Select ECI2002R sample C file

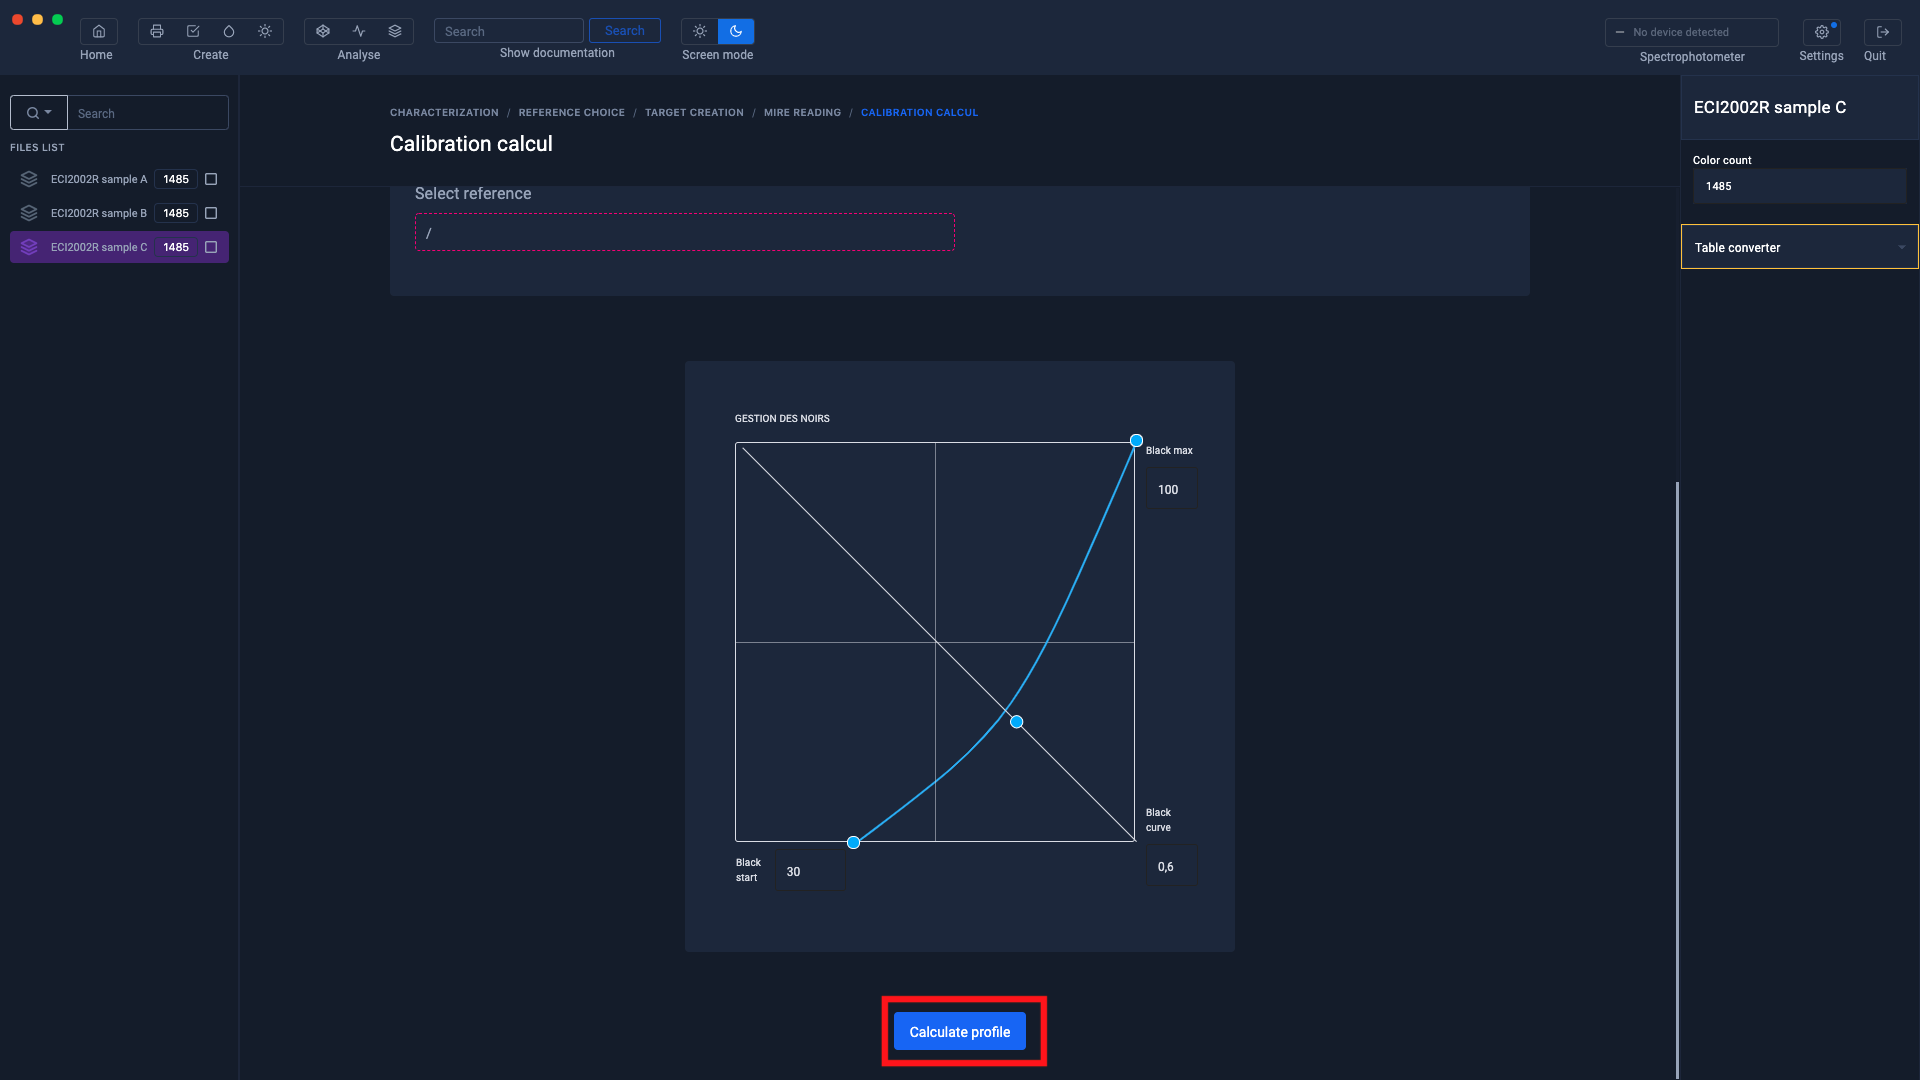[x=119, y=247]
